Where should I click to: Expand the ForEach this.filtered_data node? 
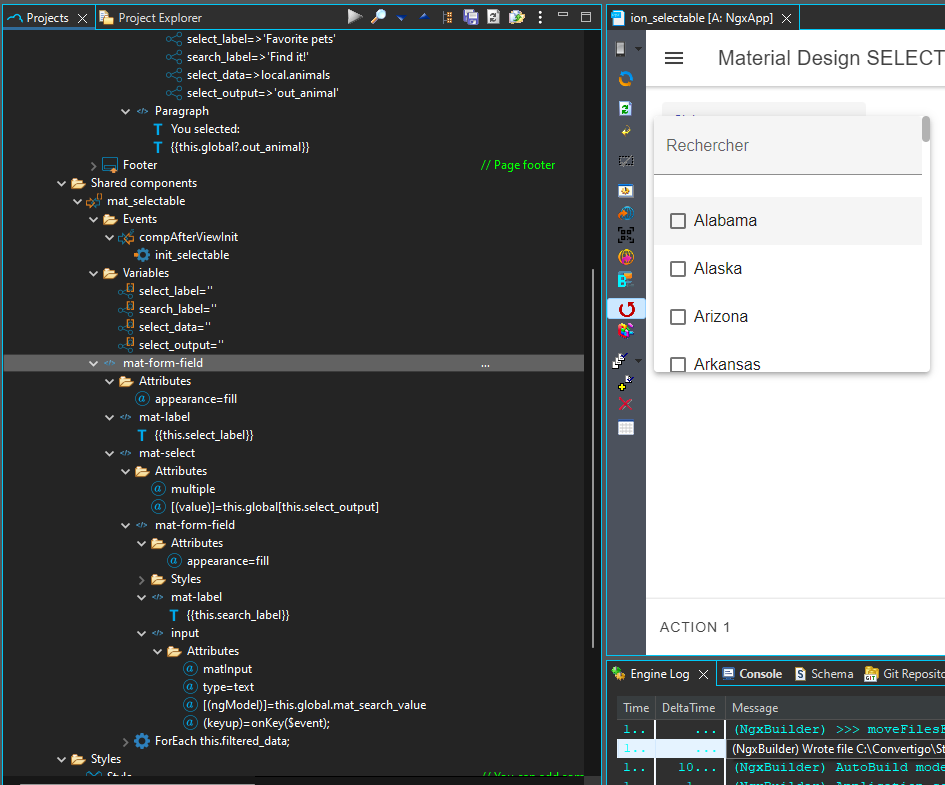(x=126, y=742)
